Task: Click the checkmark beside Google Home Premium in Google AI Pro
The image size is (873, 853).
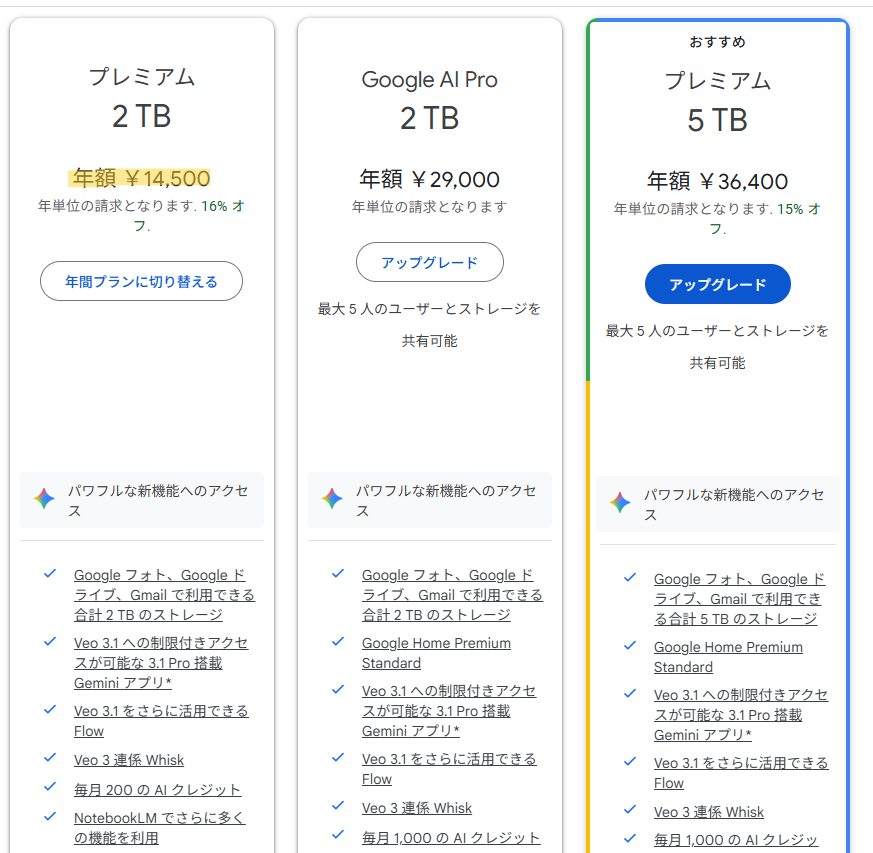Action: 338,642
